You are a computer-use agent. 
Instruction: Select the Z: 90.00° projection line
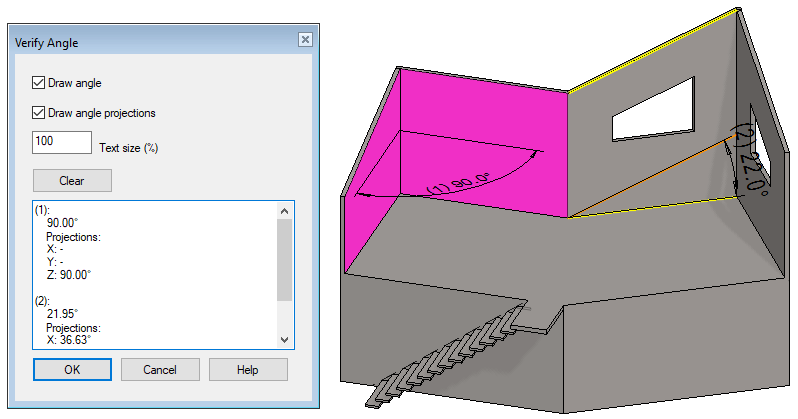point(68,275)
